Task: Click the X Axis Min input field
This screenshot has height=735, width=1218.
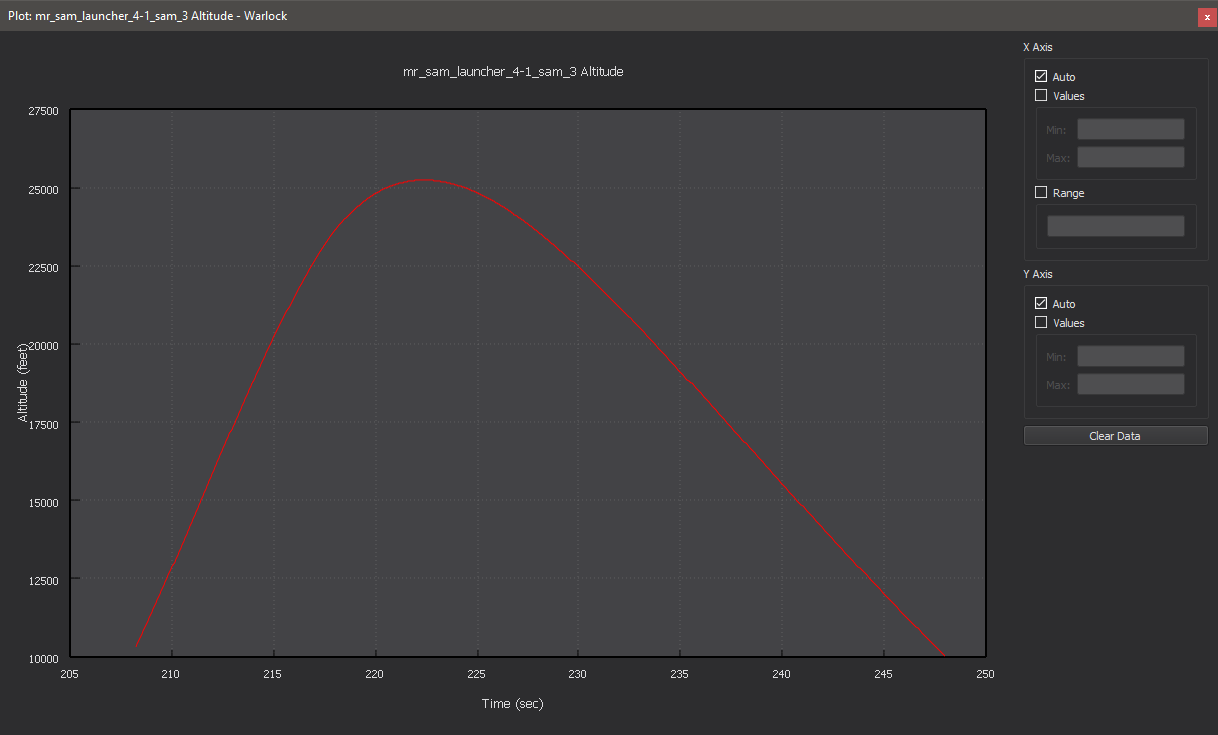Action: pyautogui.click(x=1131, y=129)
